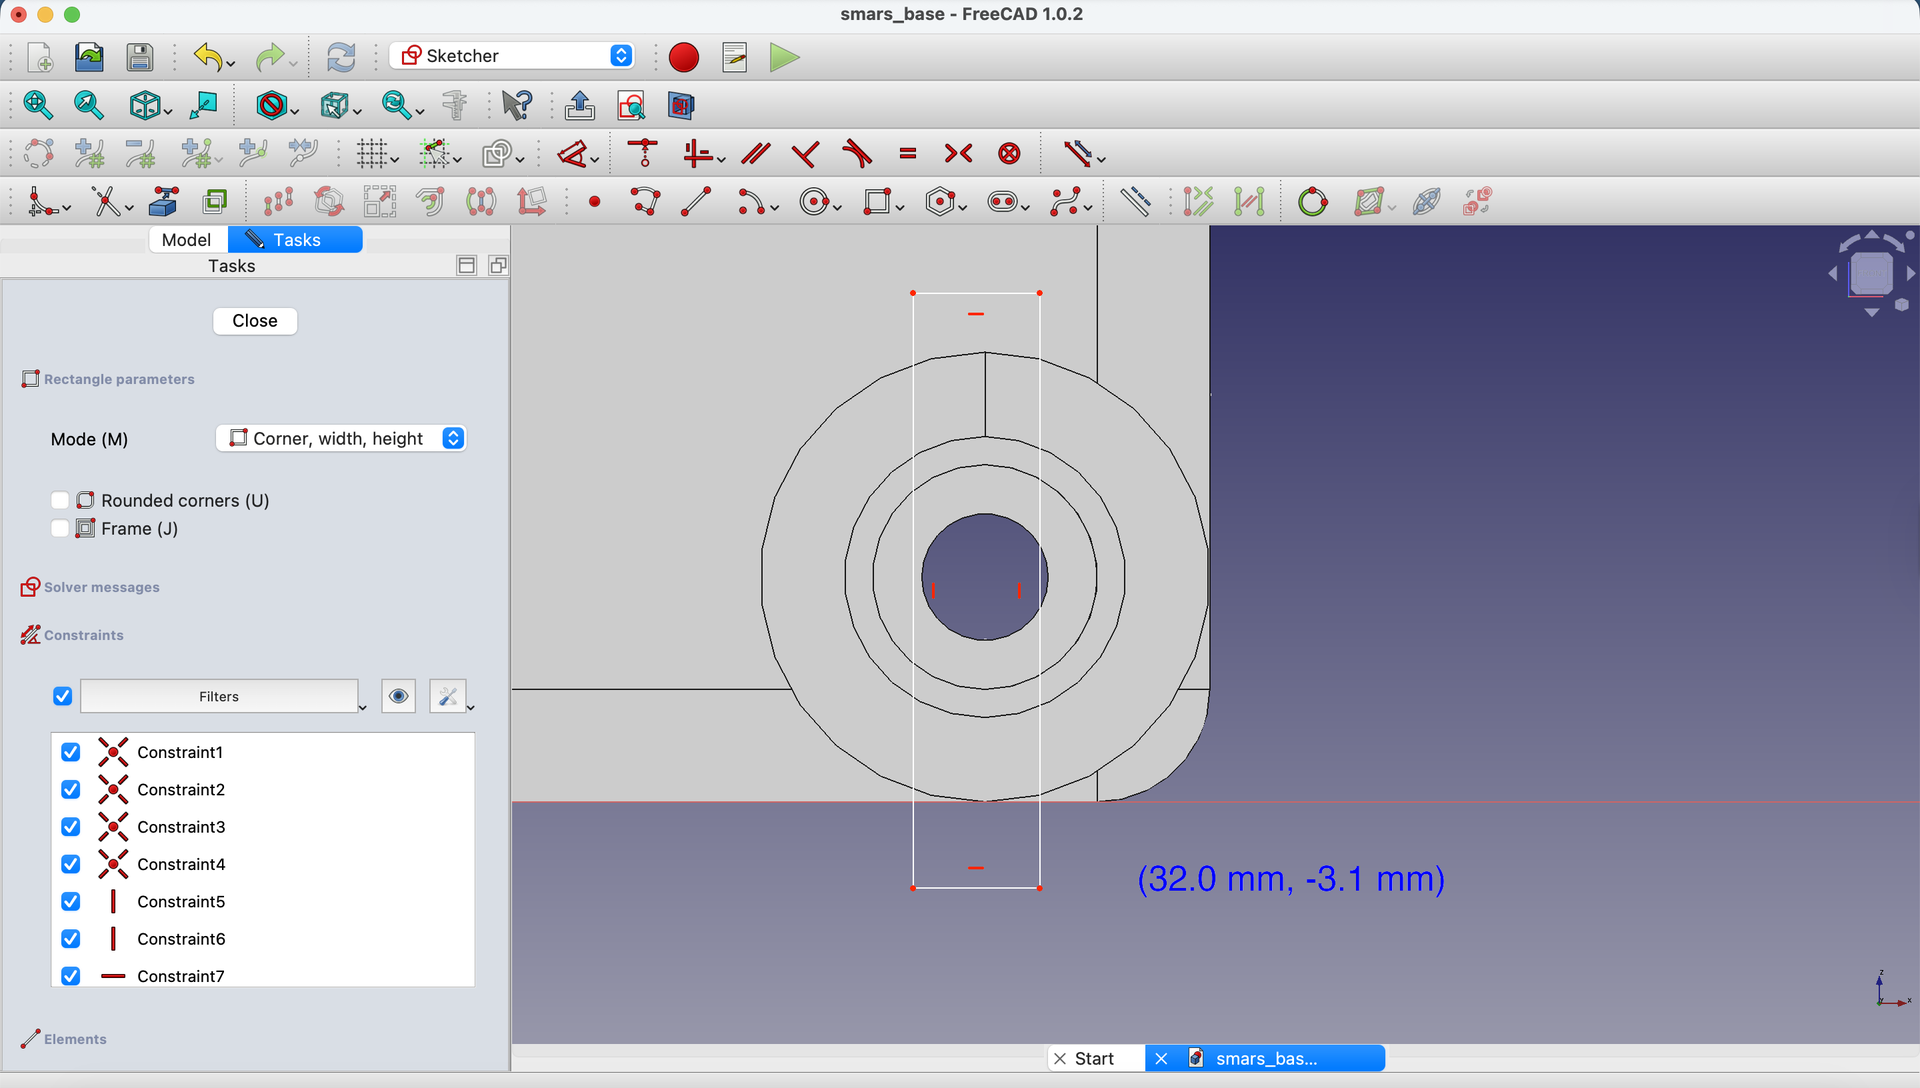This screenshot has width=1920, height=1088.
Task: Apply the parallel constraint icon
Action: pyautogui.click(x=756, y=154)
